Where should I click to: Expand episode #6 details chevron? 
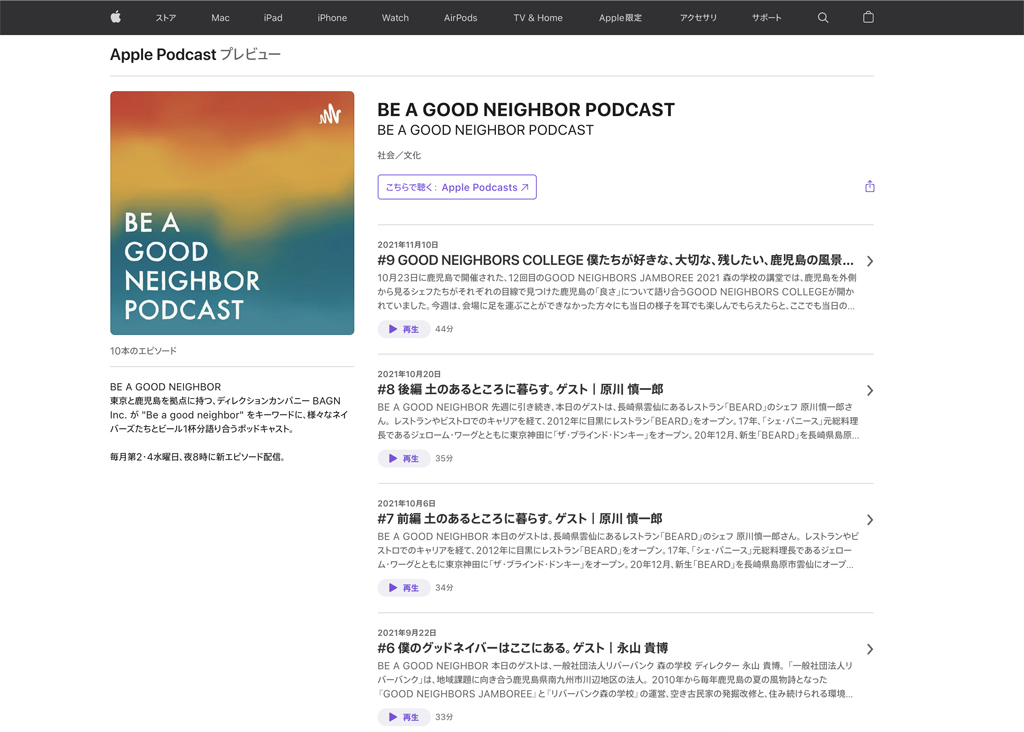[x=869, y=649]
